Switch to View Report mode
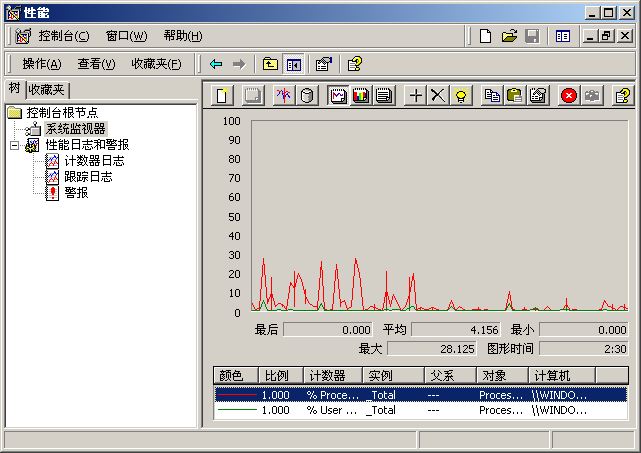Screen dimensions: 641x453 point(383,95)
